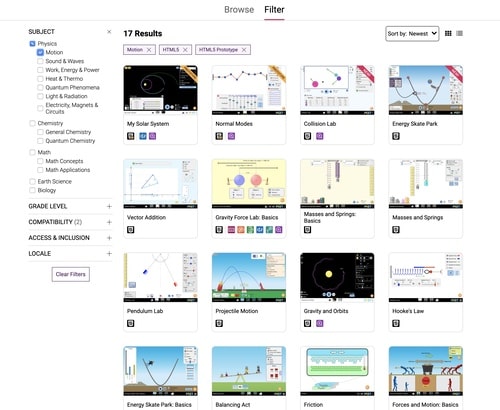Uncheck the Motion checkbox

tap(40, 52)
